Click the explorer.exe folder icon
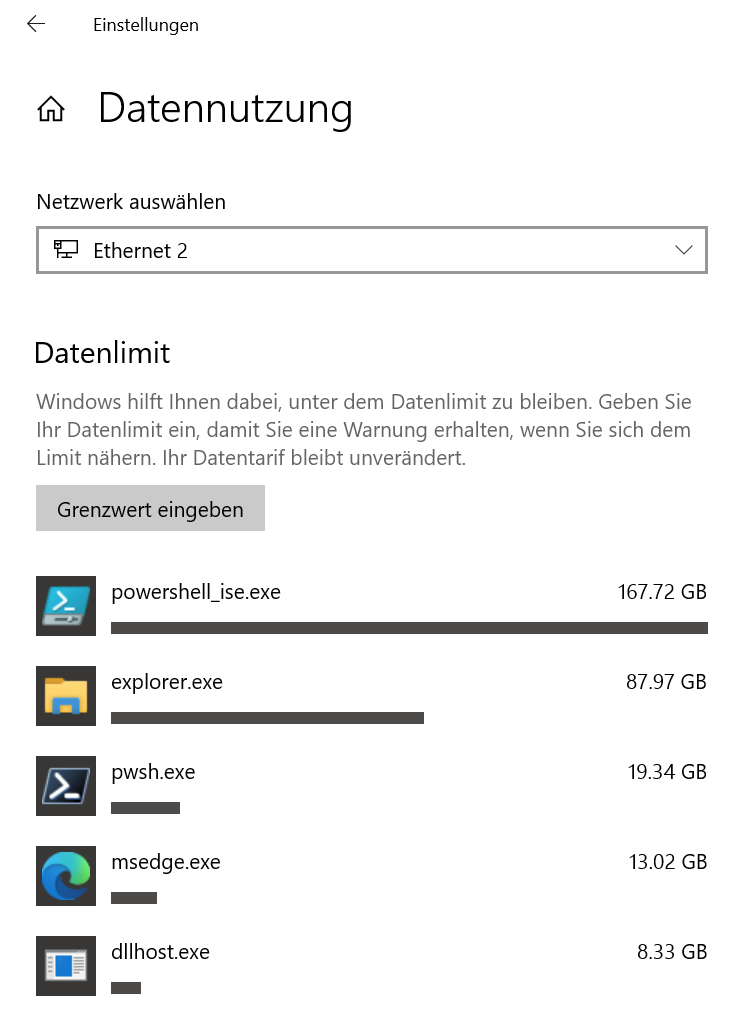749x1013 pixels. click(66, 696)
